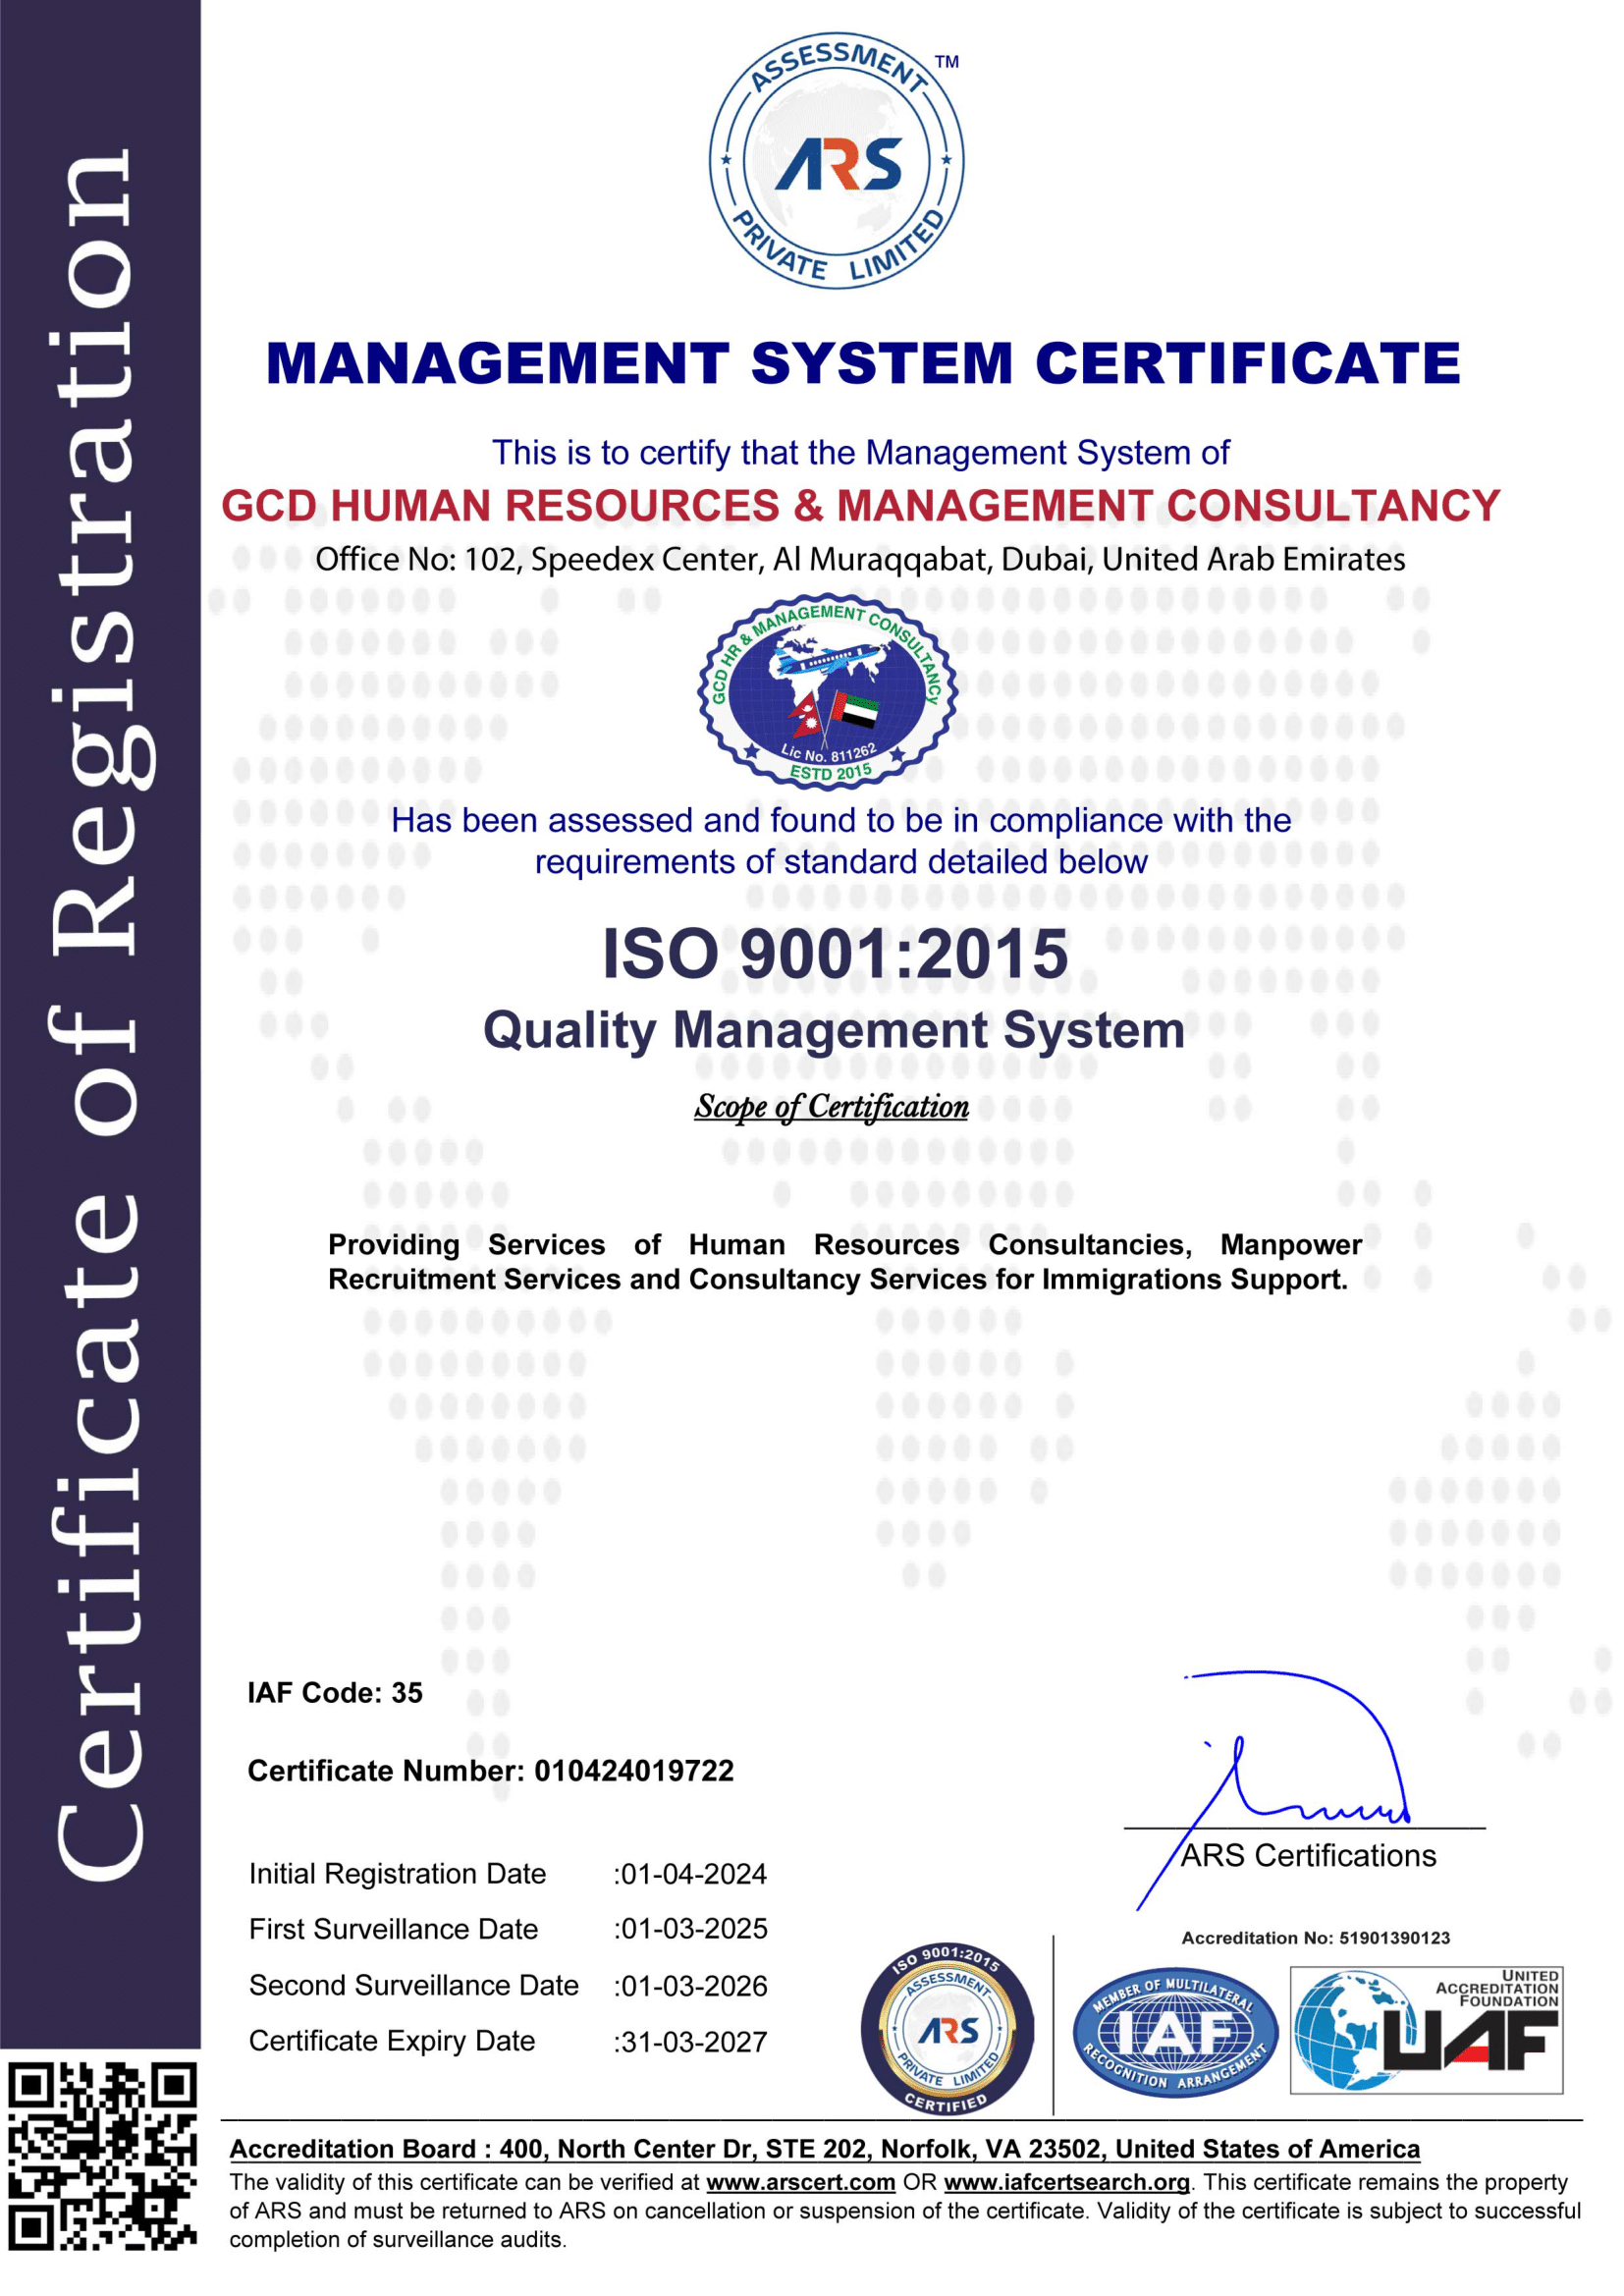Click 'This is to certify that' line
Image resolution: width=1624 pixels, height=2296 pixels.
[x=860, y=453]
